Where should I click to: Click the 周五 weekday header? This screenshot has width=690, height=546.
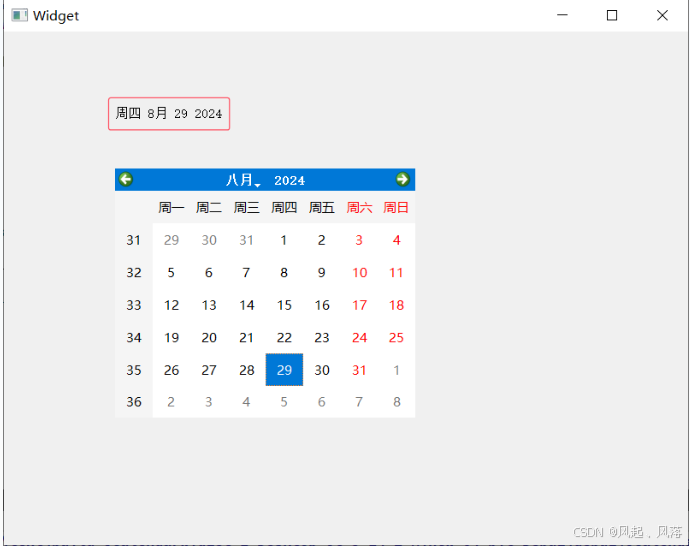tap(322, 207)
